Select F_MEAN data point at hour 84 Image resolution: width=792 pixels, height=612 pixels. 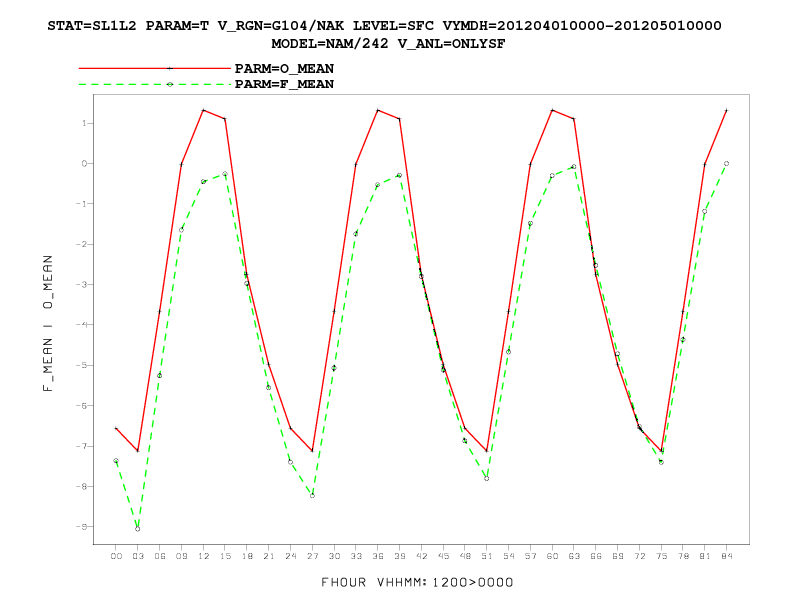click(726, 164)
